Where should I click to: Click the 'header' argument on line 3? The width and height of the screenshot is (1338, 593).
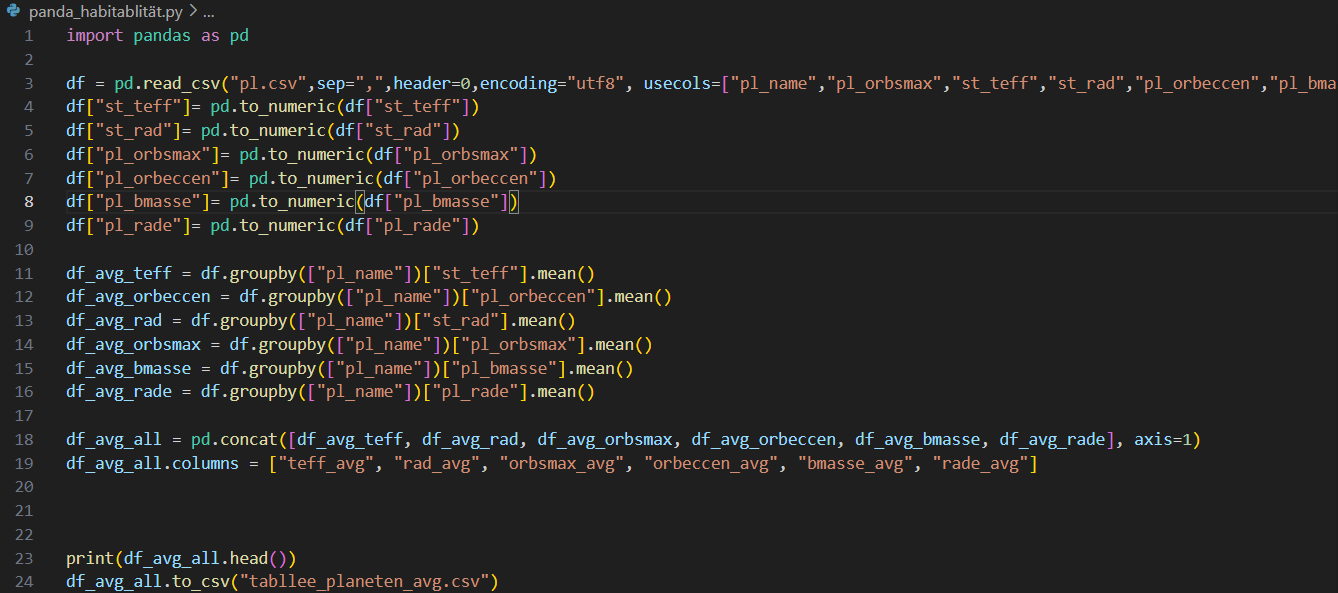[422, 83]
